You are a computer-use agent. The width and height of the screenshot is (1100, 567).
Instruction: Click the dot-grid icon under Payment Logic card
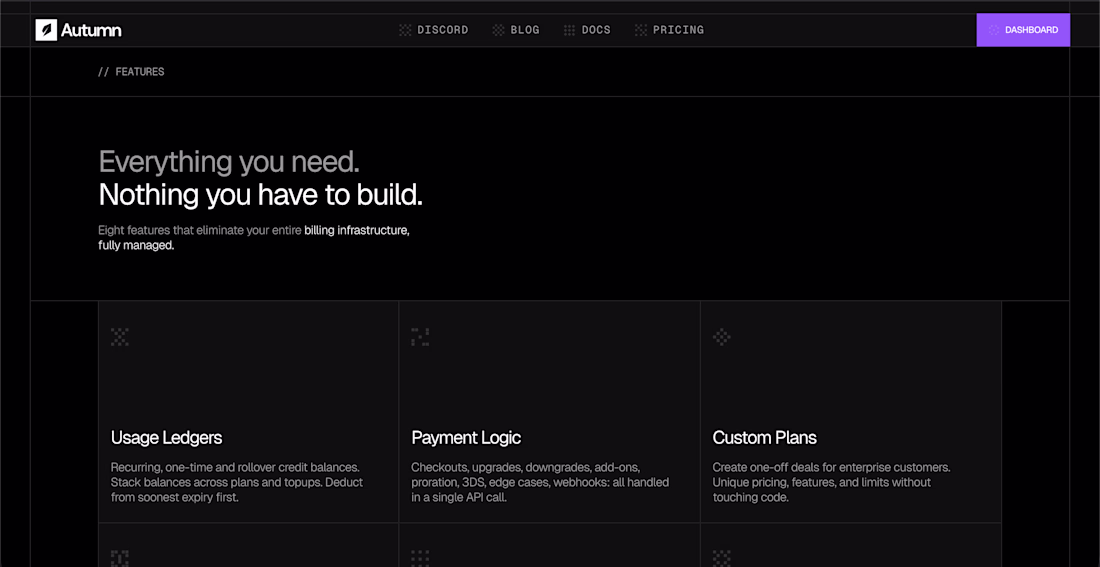pyautogui.click(x=420, y=559)
